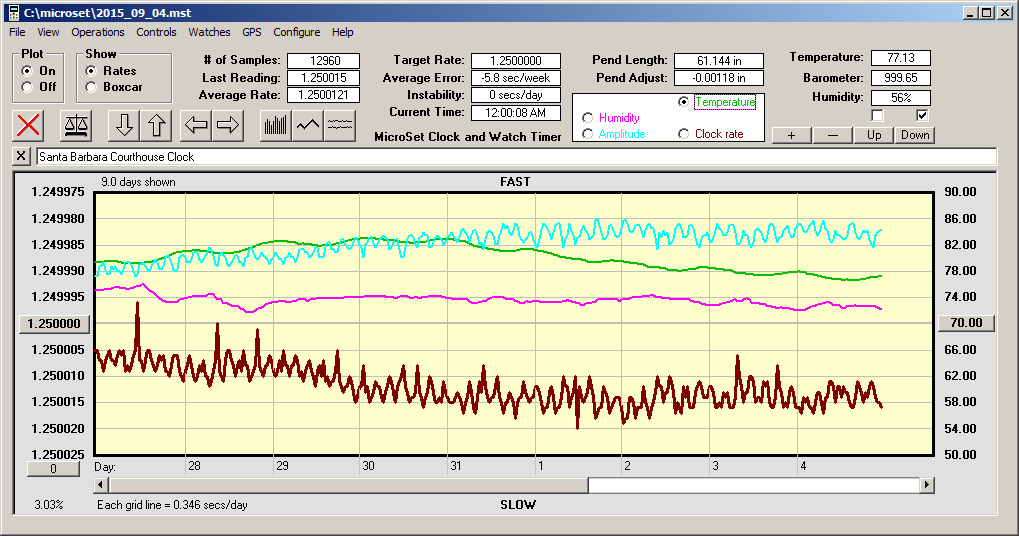The width and height of the screenshot is (1019, 536).
Task: Click the up arrow toolbar icon
Action: [156, 125]
